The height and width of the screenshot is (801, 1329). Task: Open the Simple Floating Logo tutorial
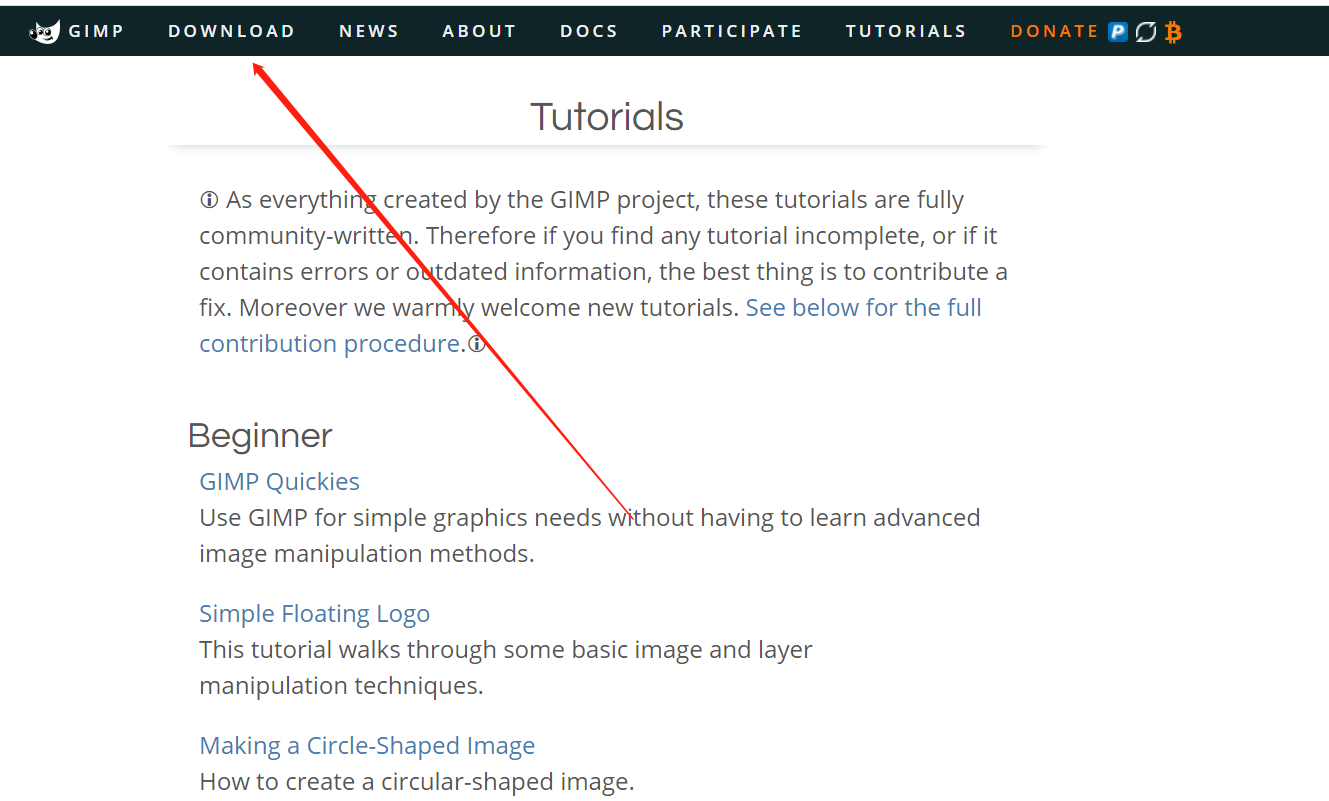pos(314,613)
